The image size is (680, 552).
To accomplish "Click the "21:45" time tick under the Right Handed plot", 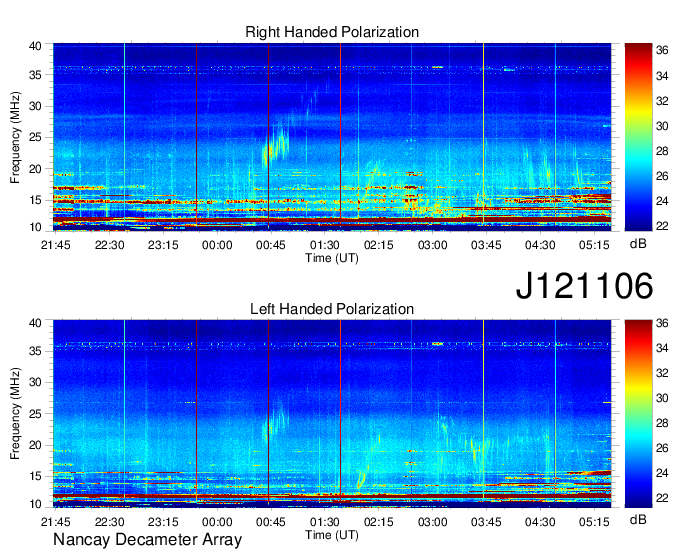I will [56, 245].
